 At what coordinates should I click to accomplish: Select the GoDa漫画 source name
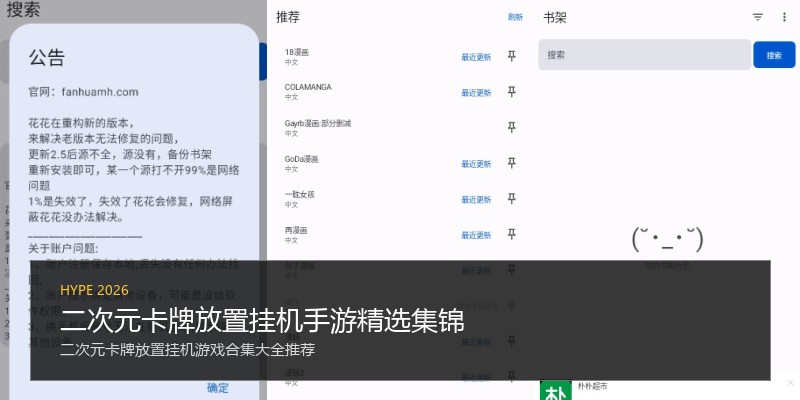pyautogui.click(x=302, y=159)
